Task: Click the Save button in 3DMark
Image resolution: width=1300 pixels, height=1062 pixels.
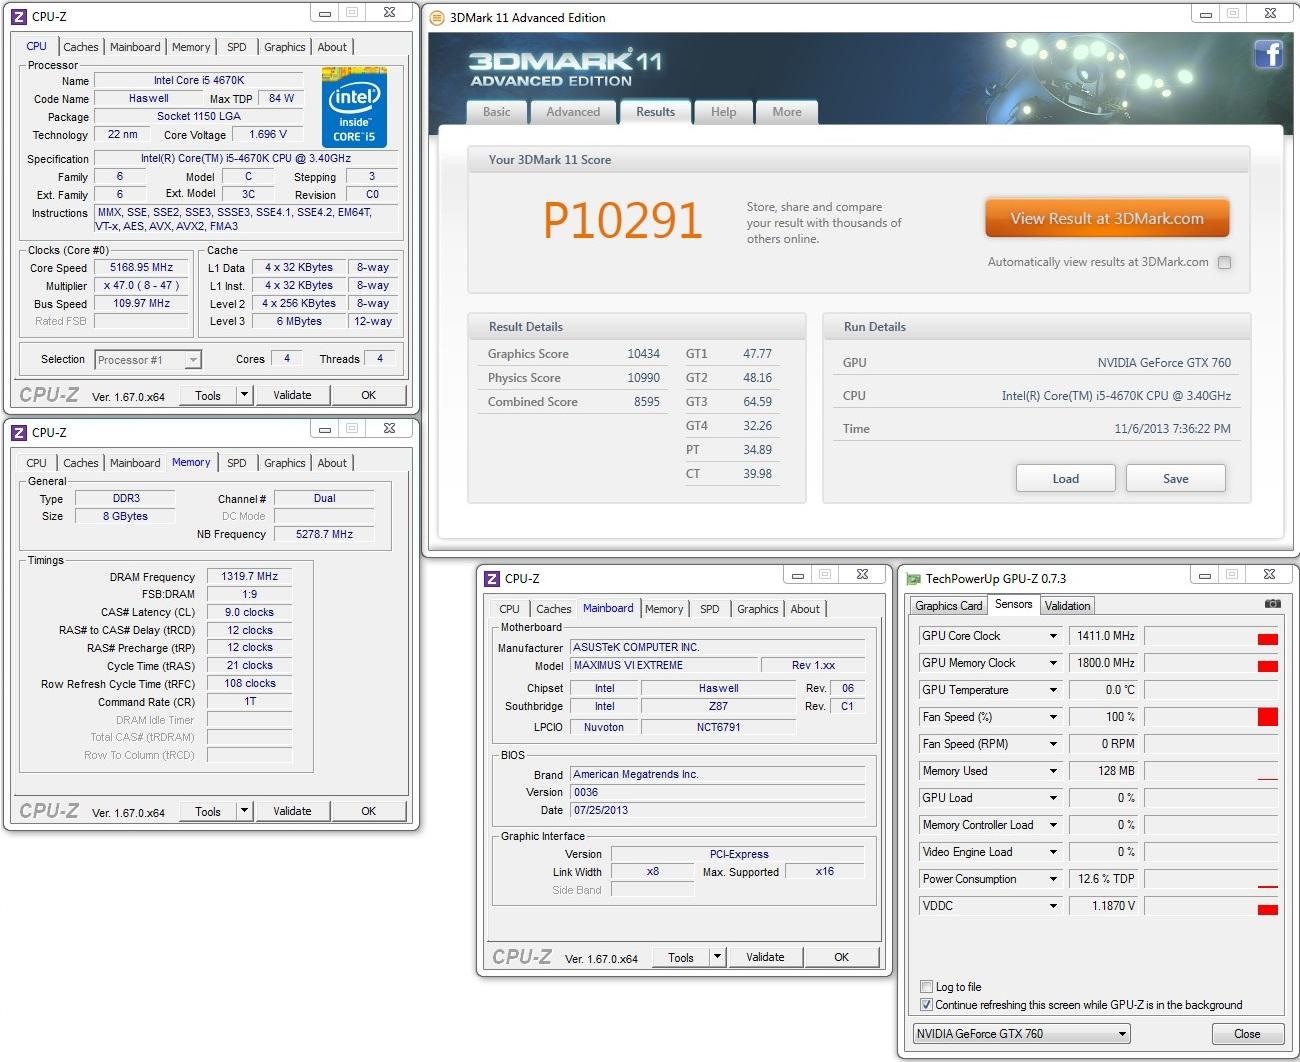Action: click(1176, 478)
